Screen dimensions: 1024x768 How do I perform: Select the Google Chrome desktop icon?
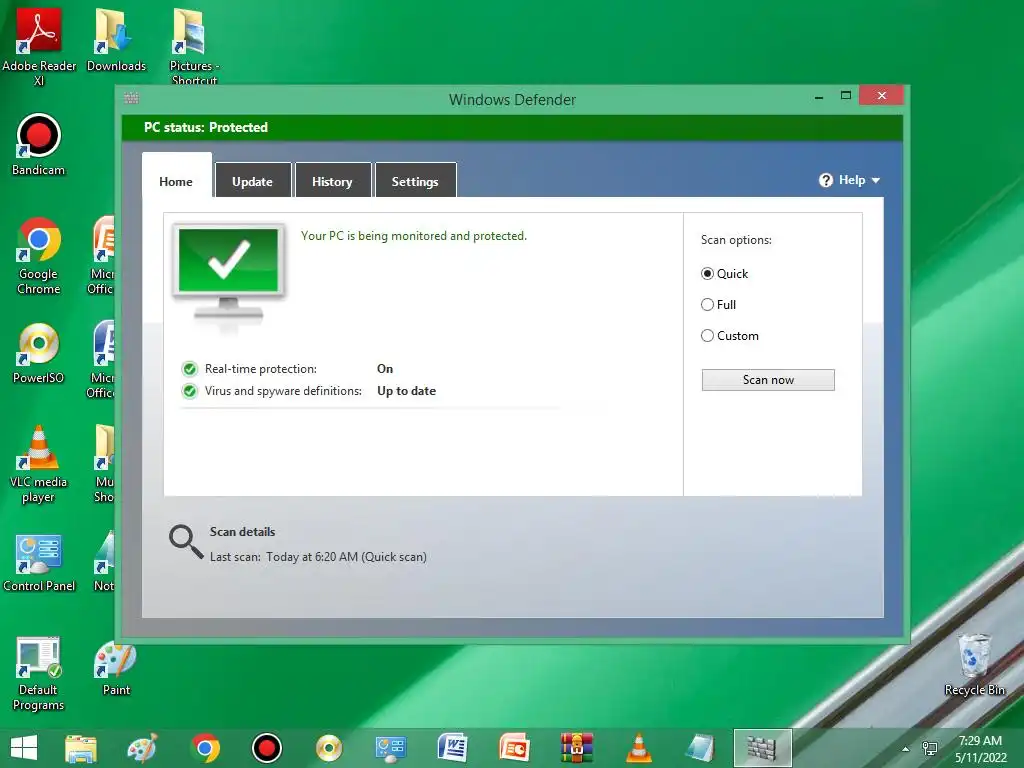pyautogui.click(x=39, y=256)
